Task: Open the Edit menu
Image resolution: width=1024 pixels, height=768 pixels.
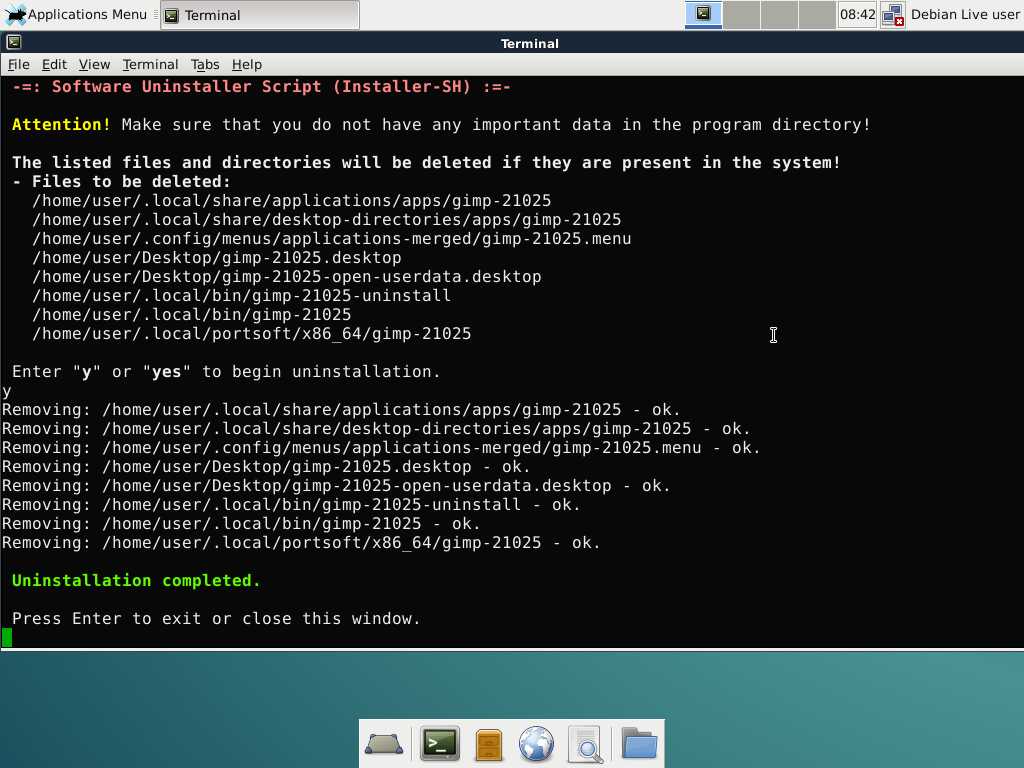Action: coord(54,64)
